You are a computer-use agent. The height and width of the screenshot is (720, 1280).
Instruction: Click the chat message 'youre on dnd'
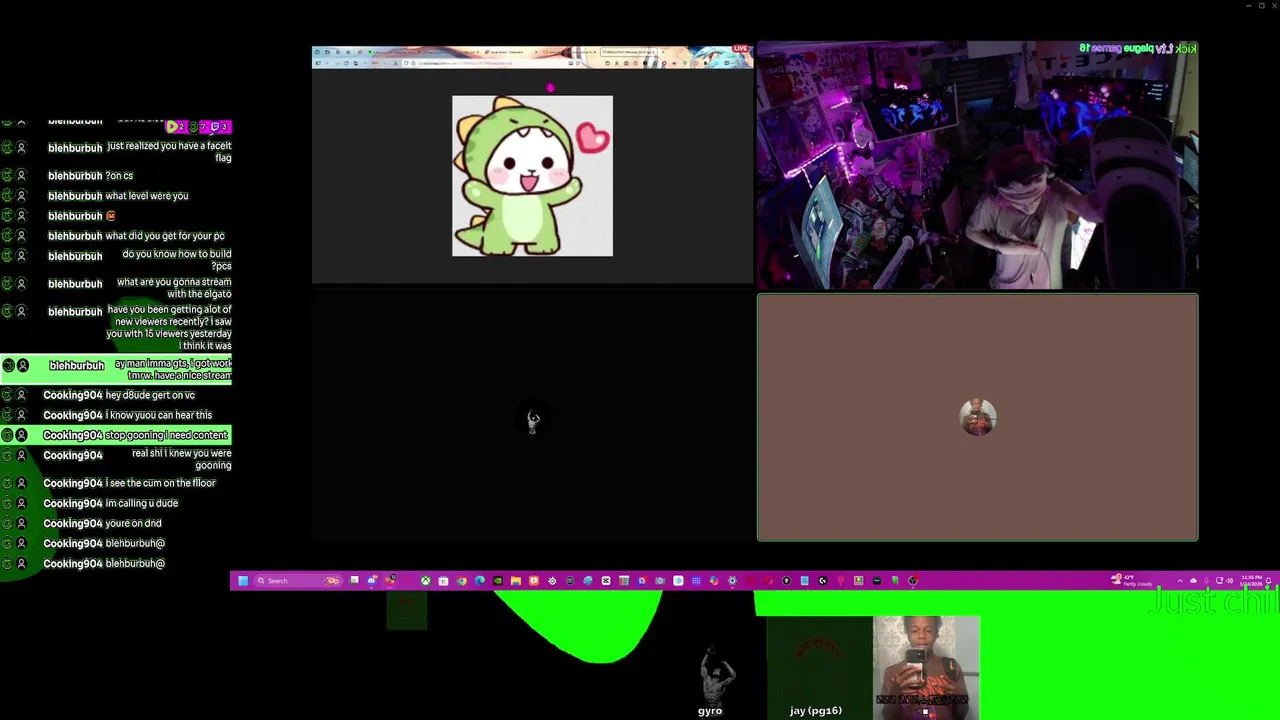133,523
